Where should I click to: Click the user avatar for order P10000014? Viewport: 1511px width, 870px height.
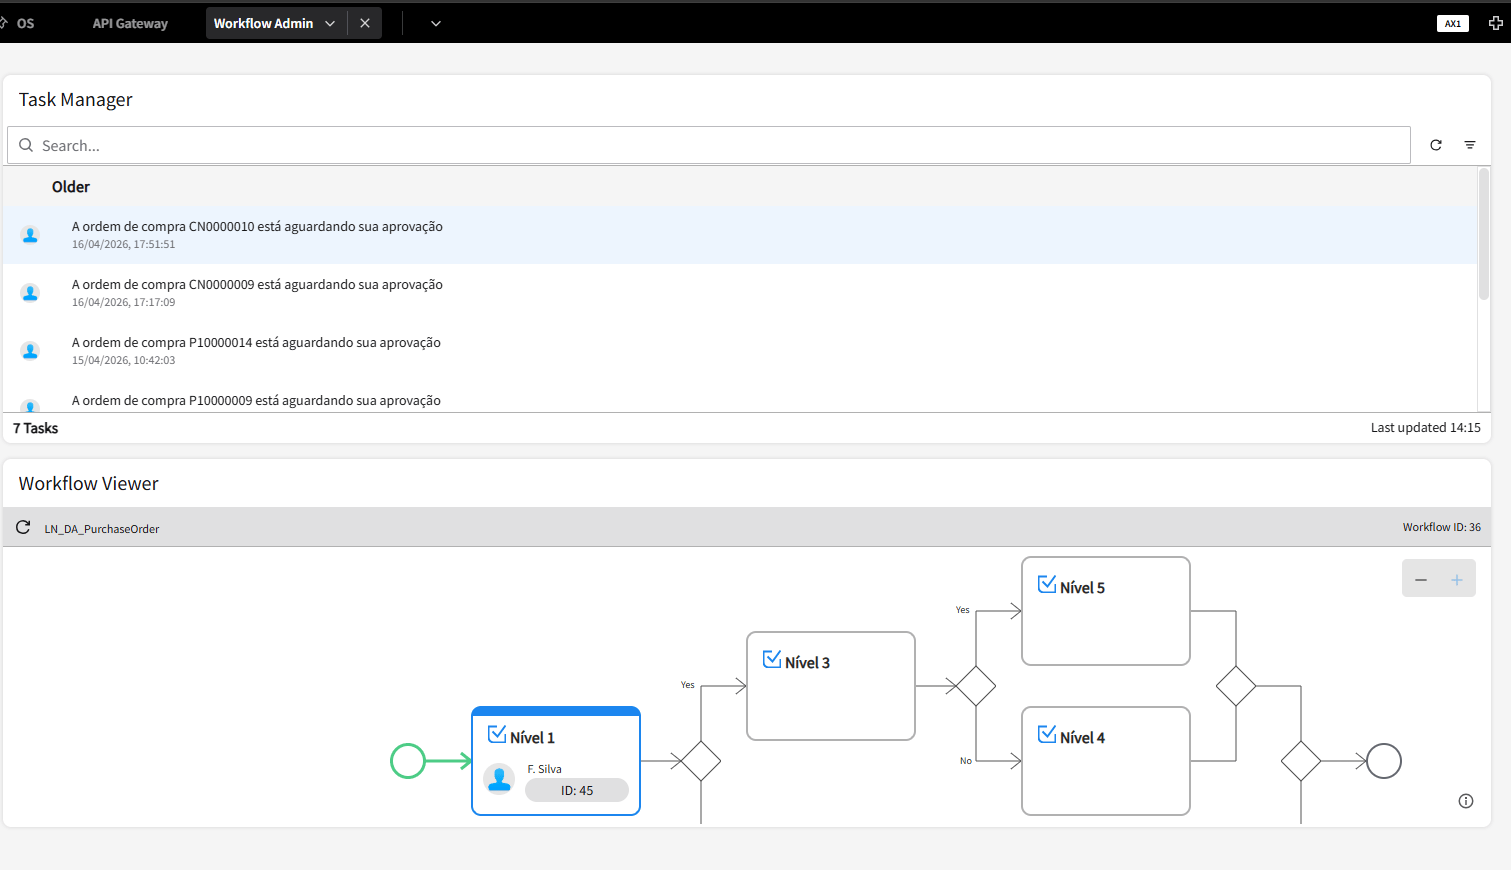(x=30, y=351)
